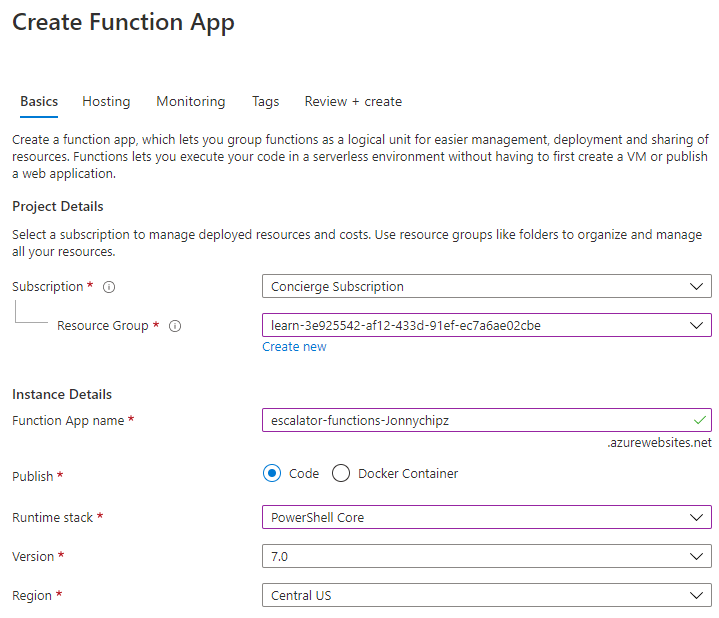Click the Create Function App page heading
The image size is (719, 618).
(123, 23)
